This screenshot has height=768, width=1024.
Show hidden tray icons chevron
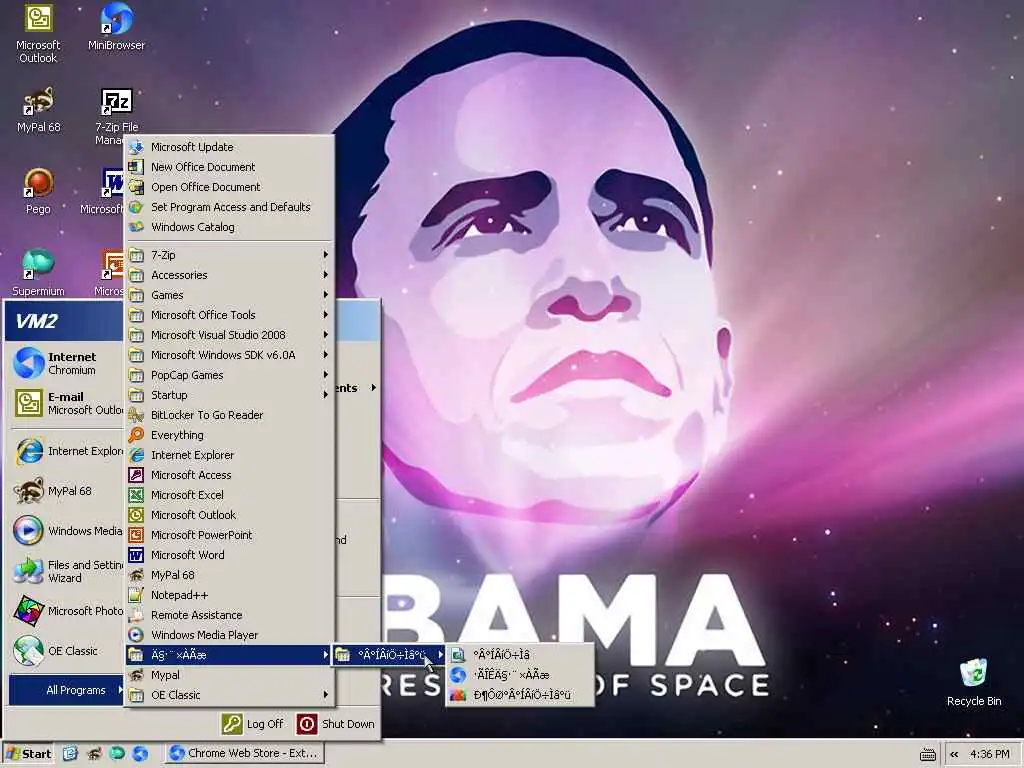pyautogui.click(x=954, y=754)
